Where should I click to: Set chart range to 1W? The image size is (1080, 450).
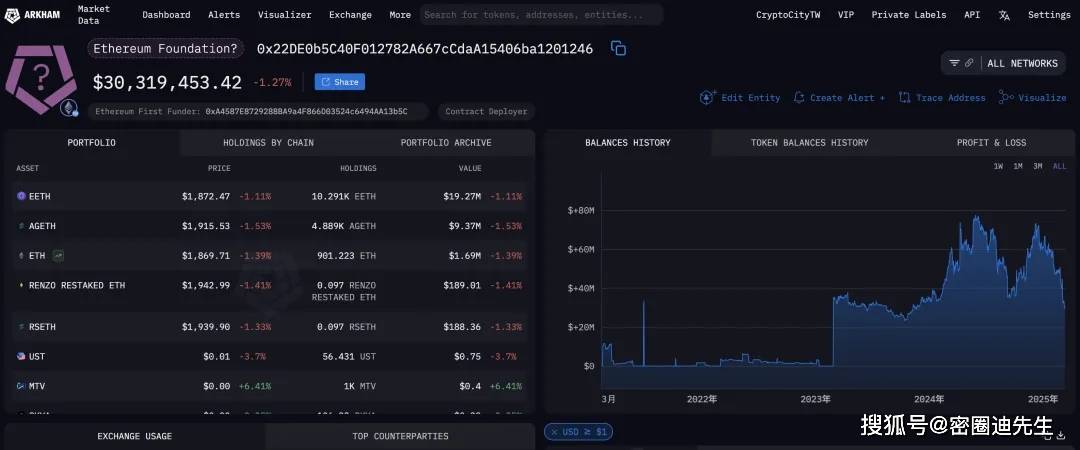click(x=998, y=166)
